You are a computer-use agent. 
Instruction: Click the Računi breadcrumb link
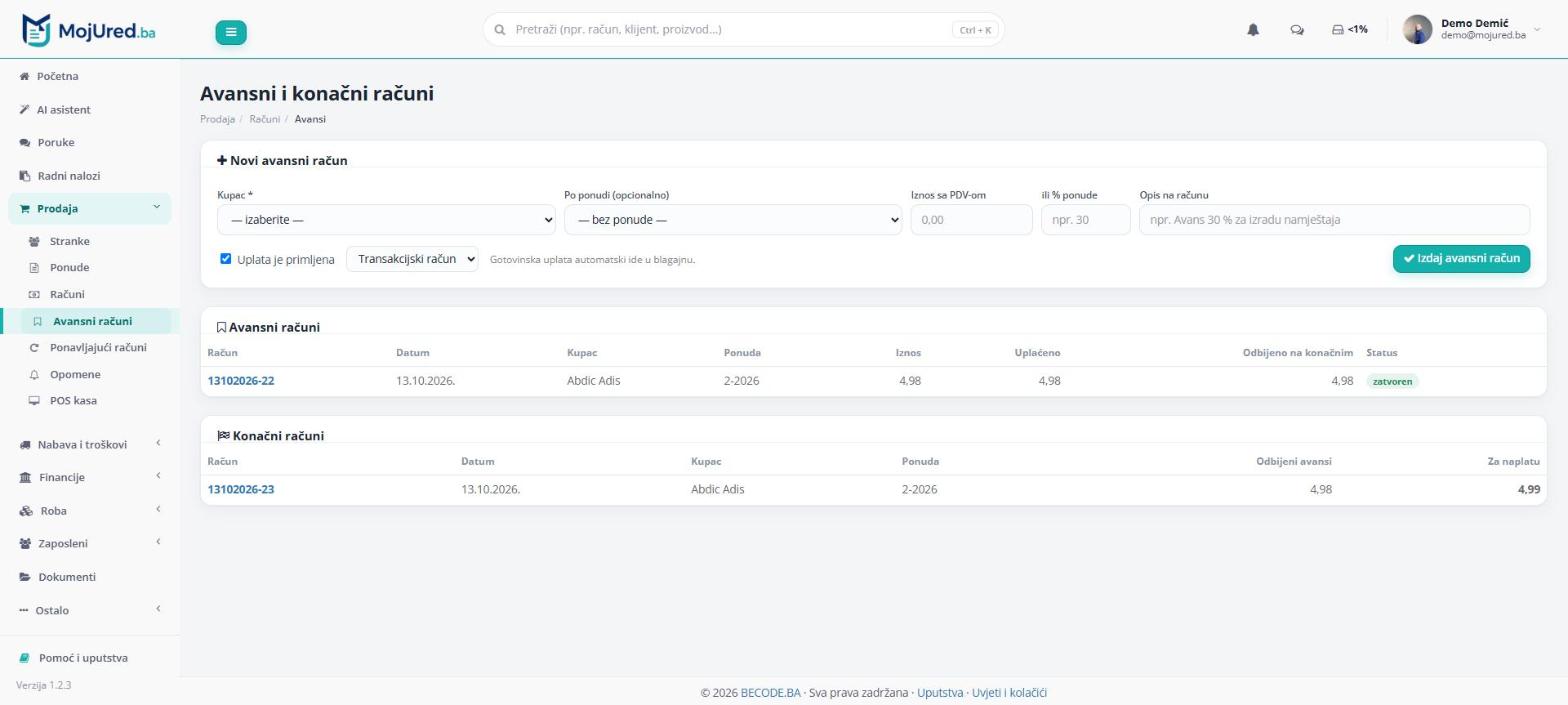click(264, 119)
